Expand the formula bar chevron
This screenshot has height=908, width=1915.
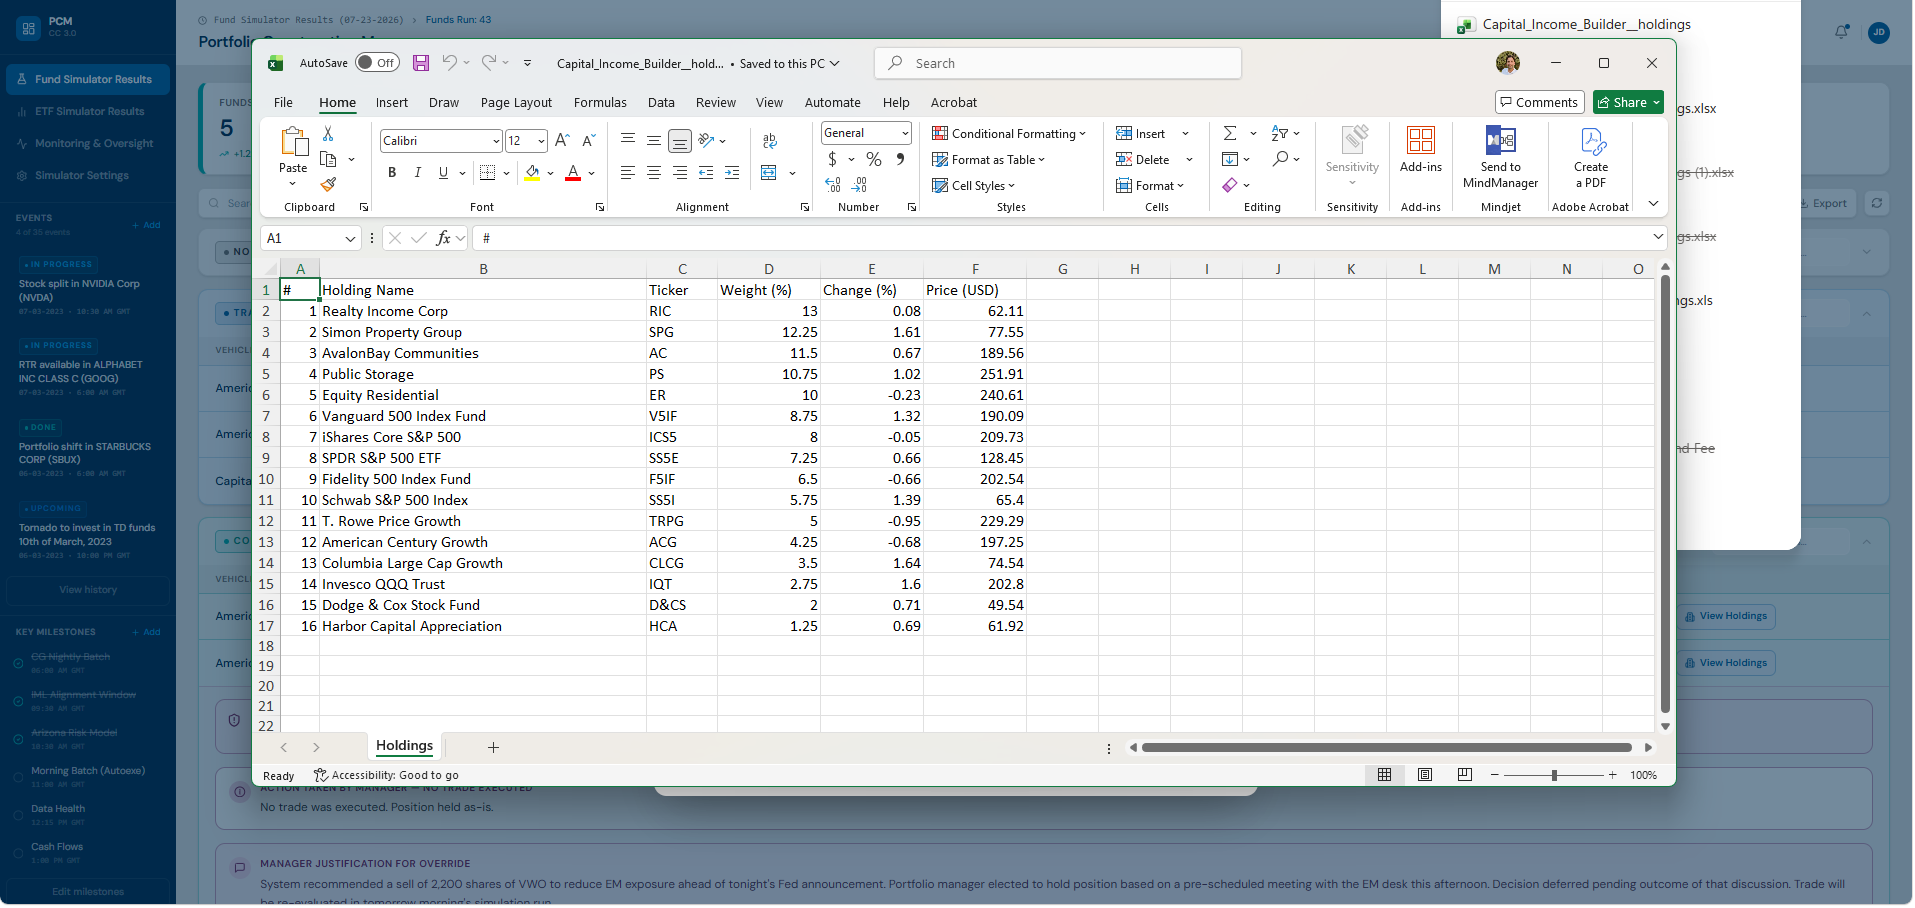tap(1658, 237)
